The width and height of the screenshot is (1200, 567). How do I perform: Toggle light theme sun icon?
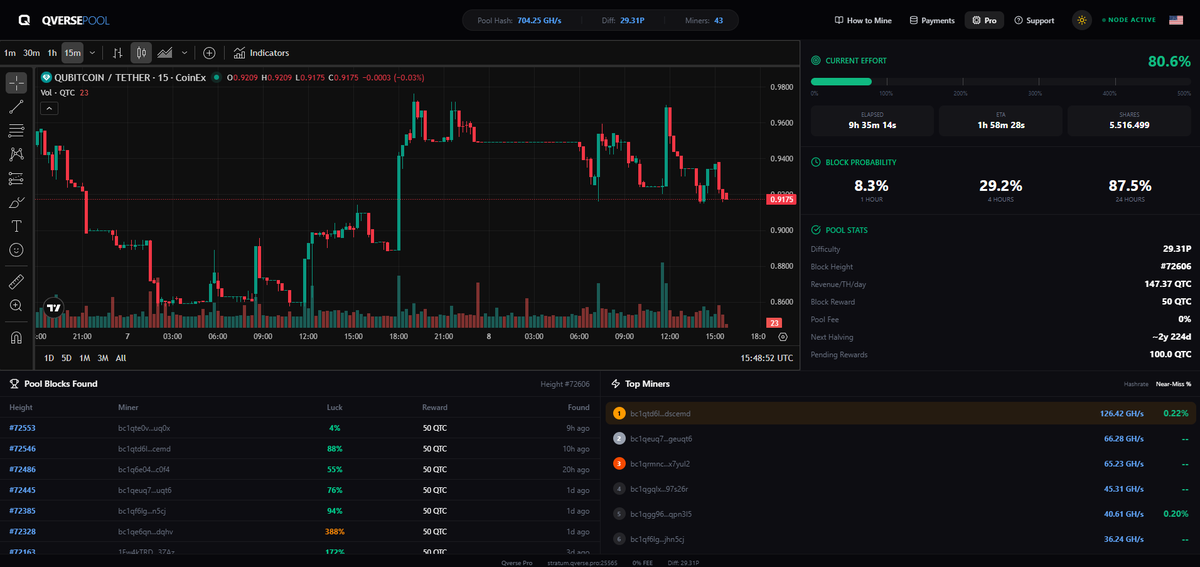1082,20
